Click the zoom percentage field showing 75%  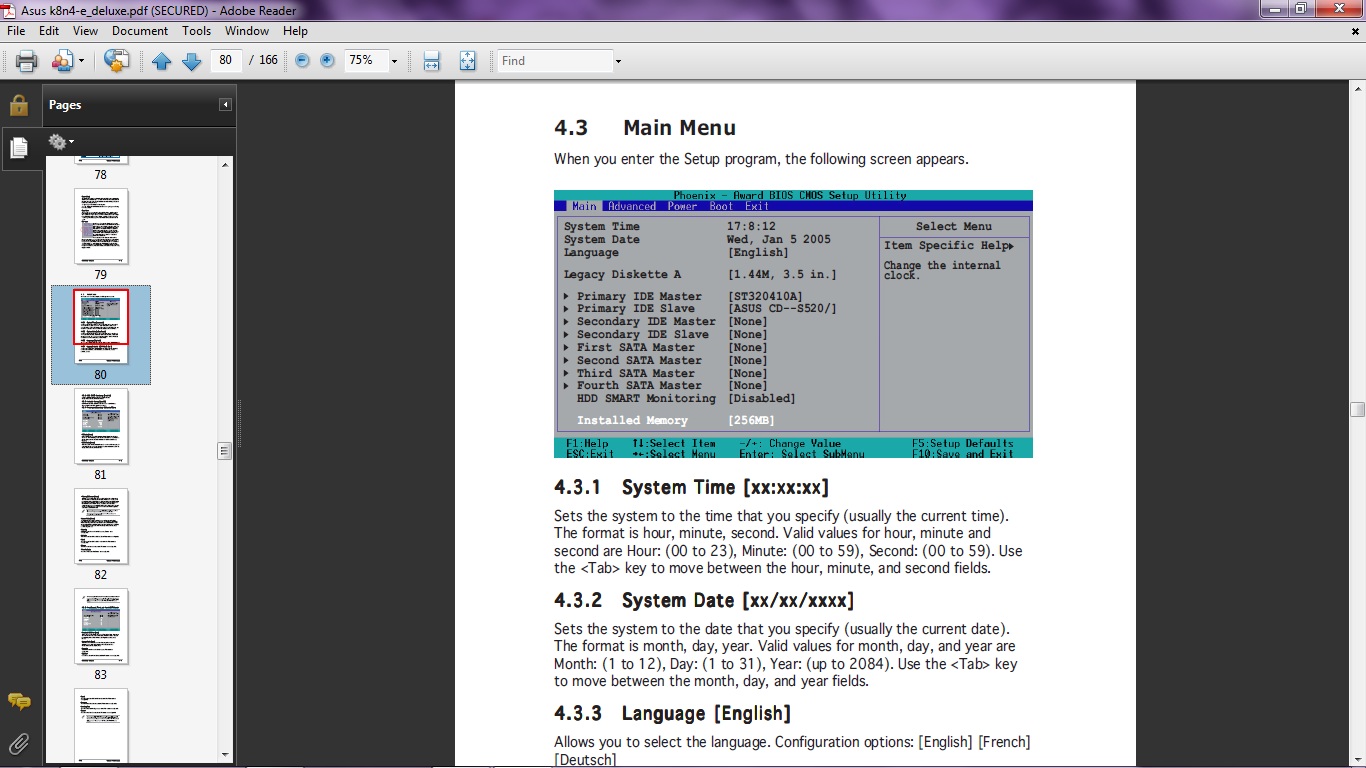click(364, 60)
